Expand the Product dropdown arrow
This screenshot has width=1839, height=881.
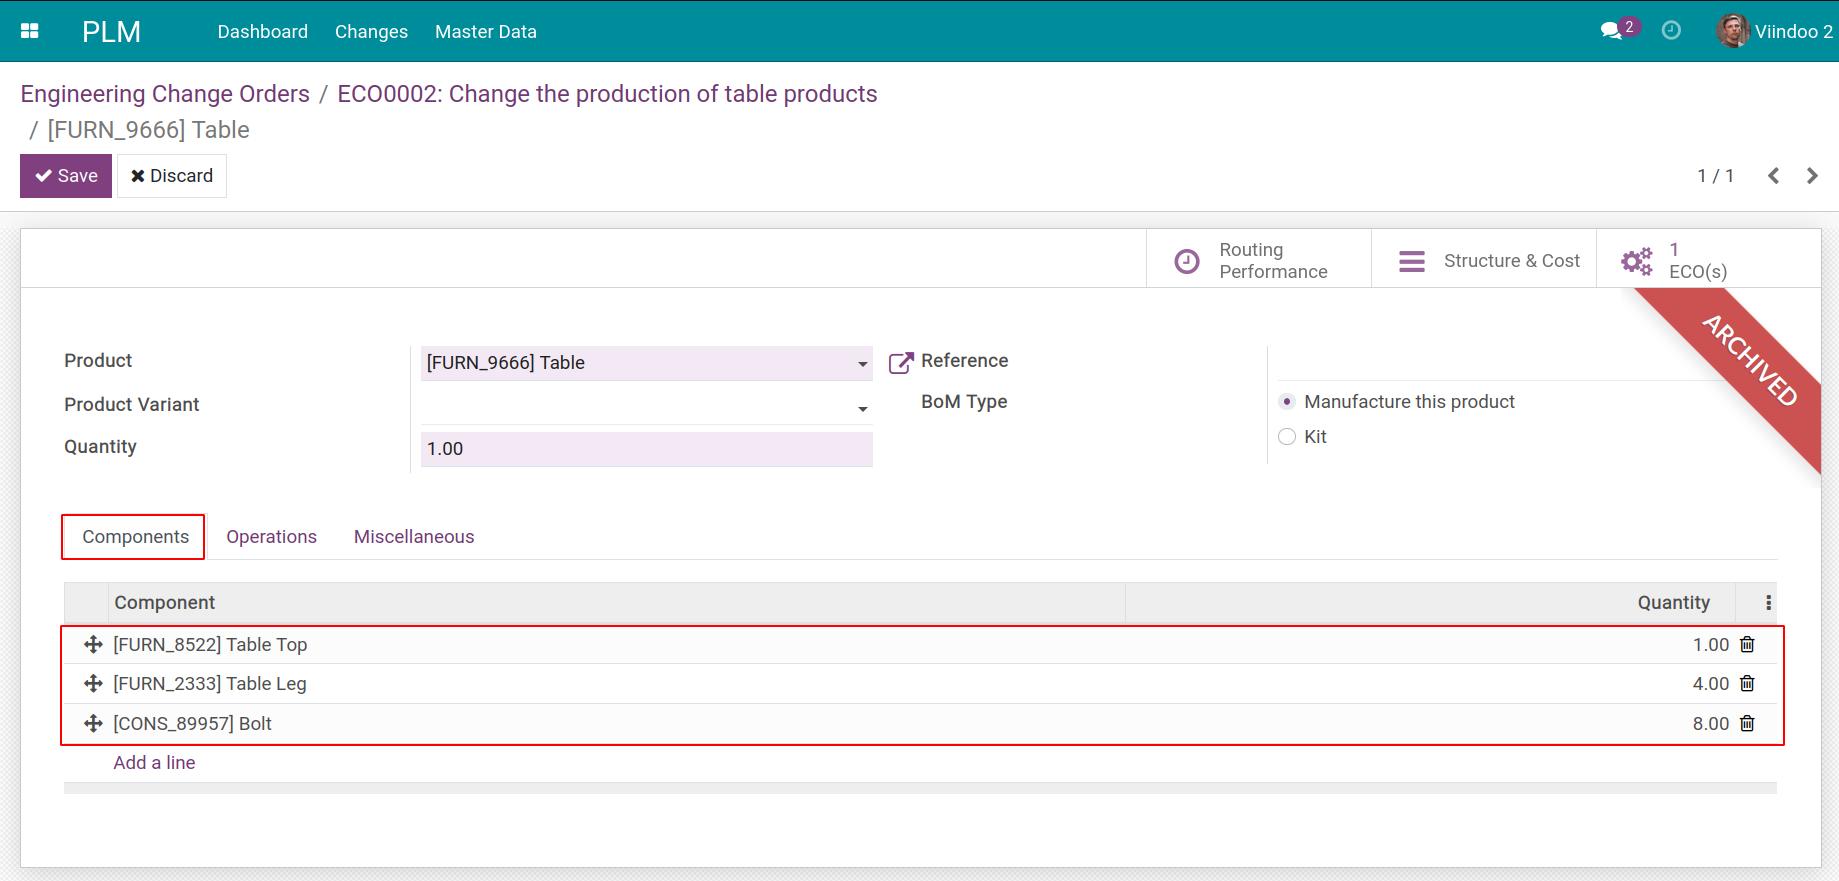click(x=862, y=364)
